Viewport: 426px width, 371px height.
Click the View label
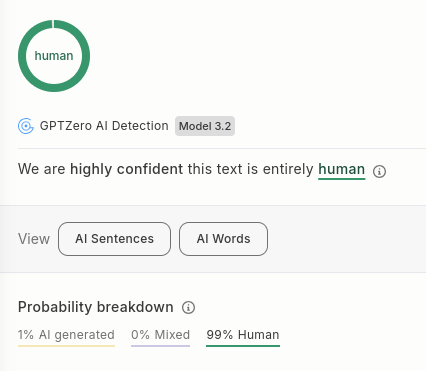point(34,239)
